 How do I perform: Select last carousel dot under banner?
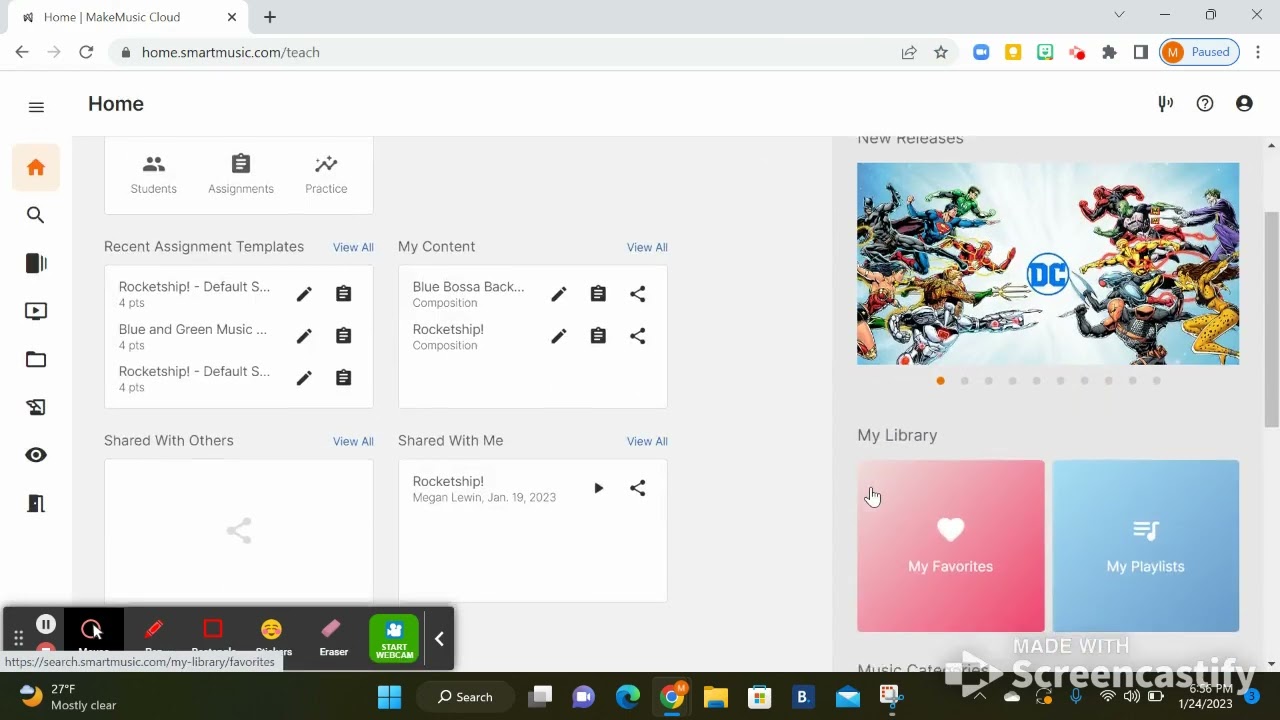point(1156,381)
